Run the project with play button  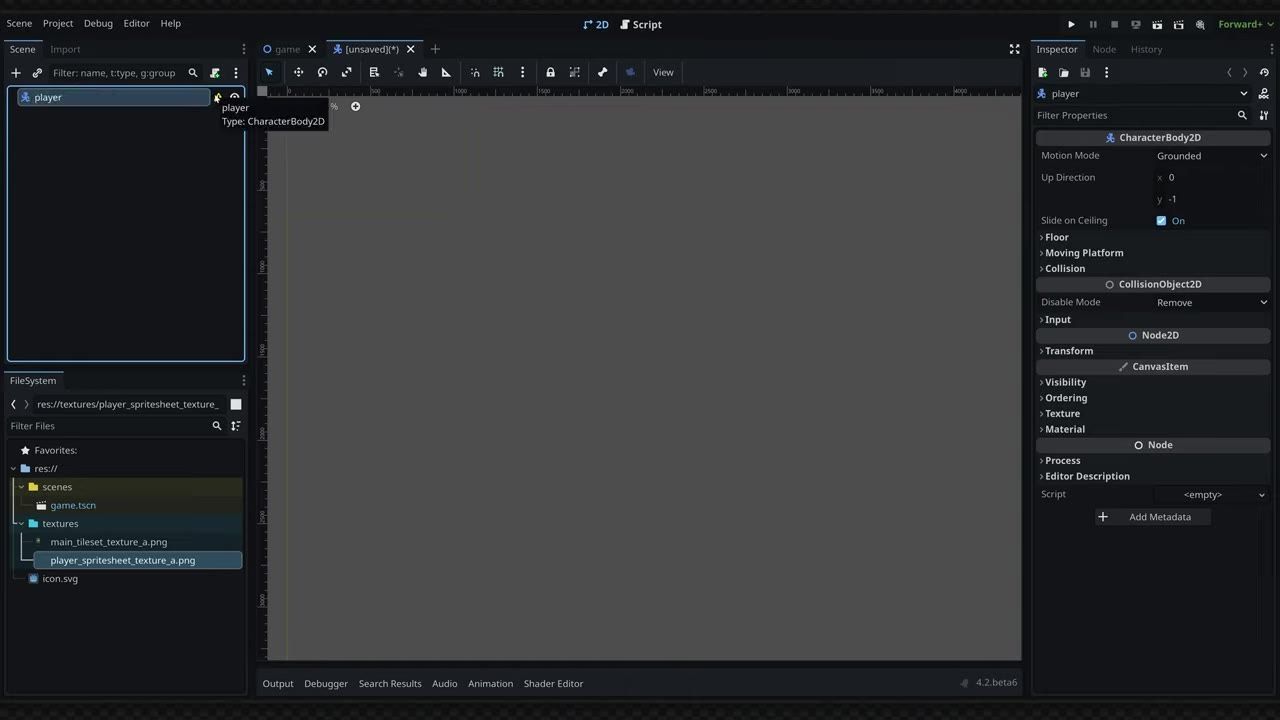[x=1071, y=24]
